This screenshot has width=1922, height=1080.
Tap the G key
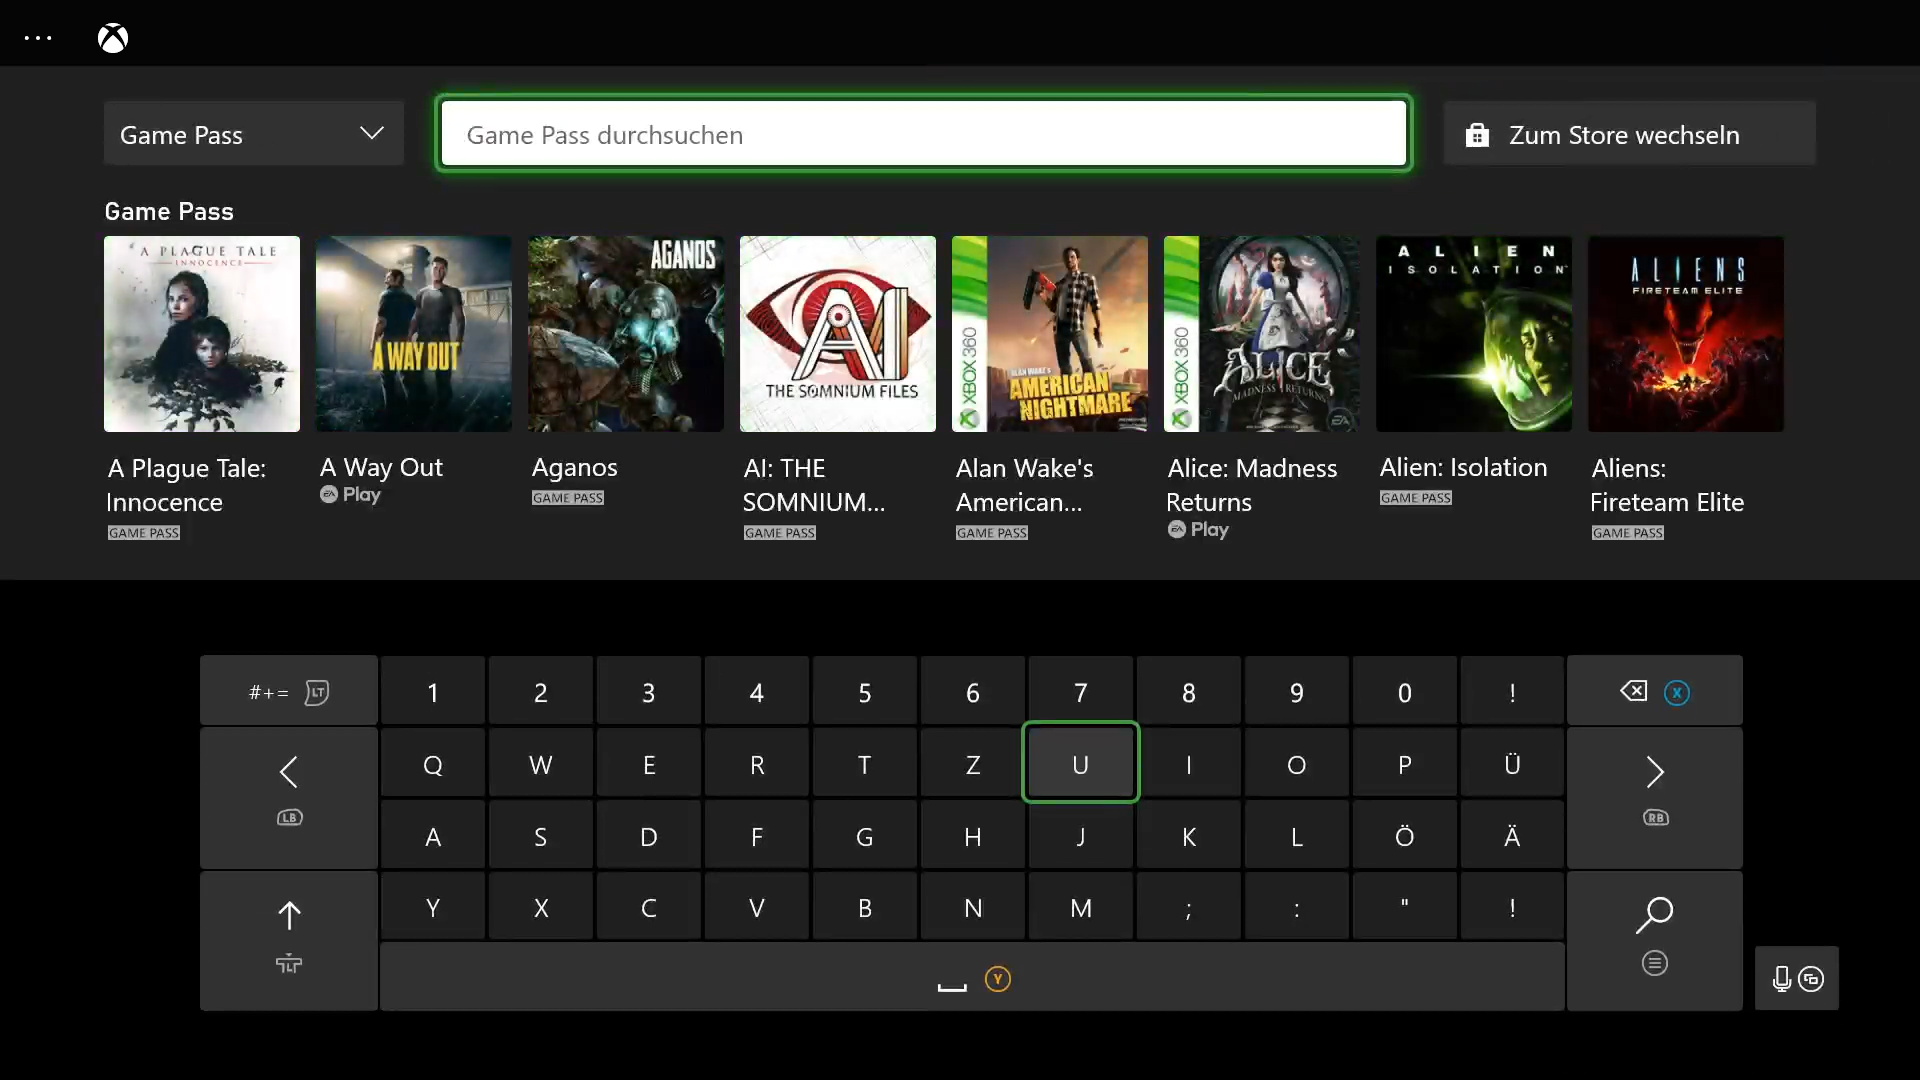(865, 836)
